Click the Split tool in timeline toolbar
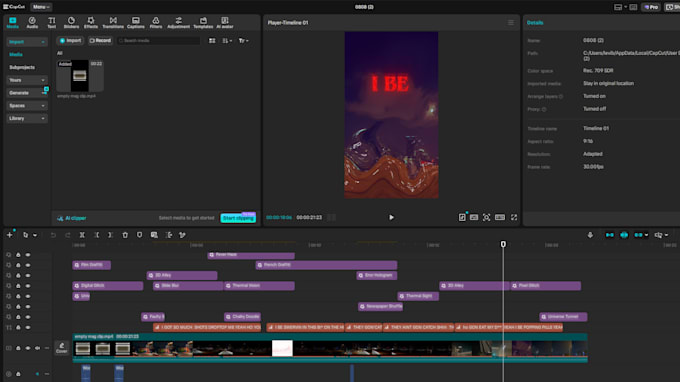Image resolution: width=680 pixels, height=382 pixels. [82, 235]
